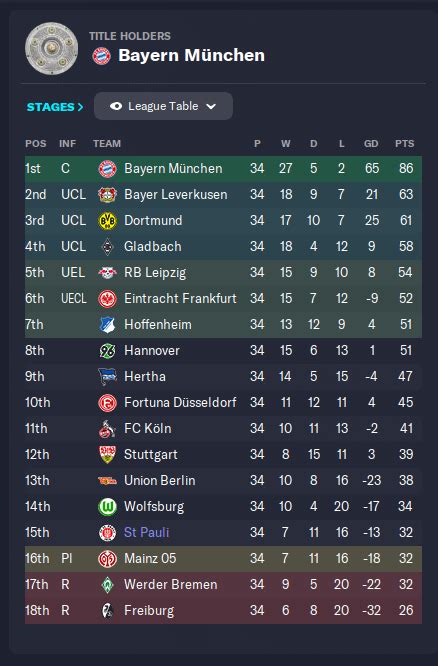Click Bayer Leverkusen club crest
This screenshot has height=666, width=438.
[107, 195]
